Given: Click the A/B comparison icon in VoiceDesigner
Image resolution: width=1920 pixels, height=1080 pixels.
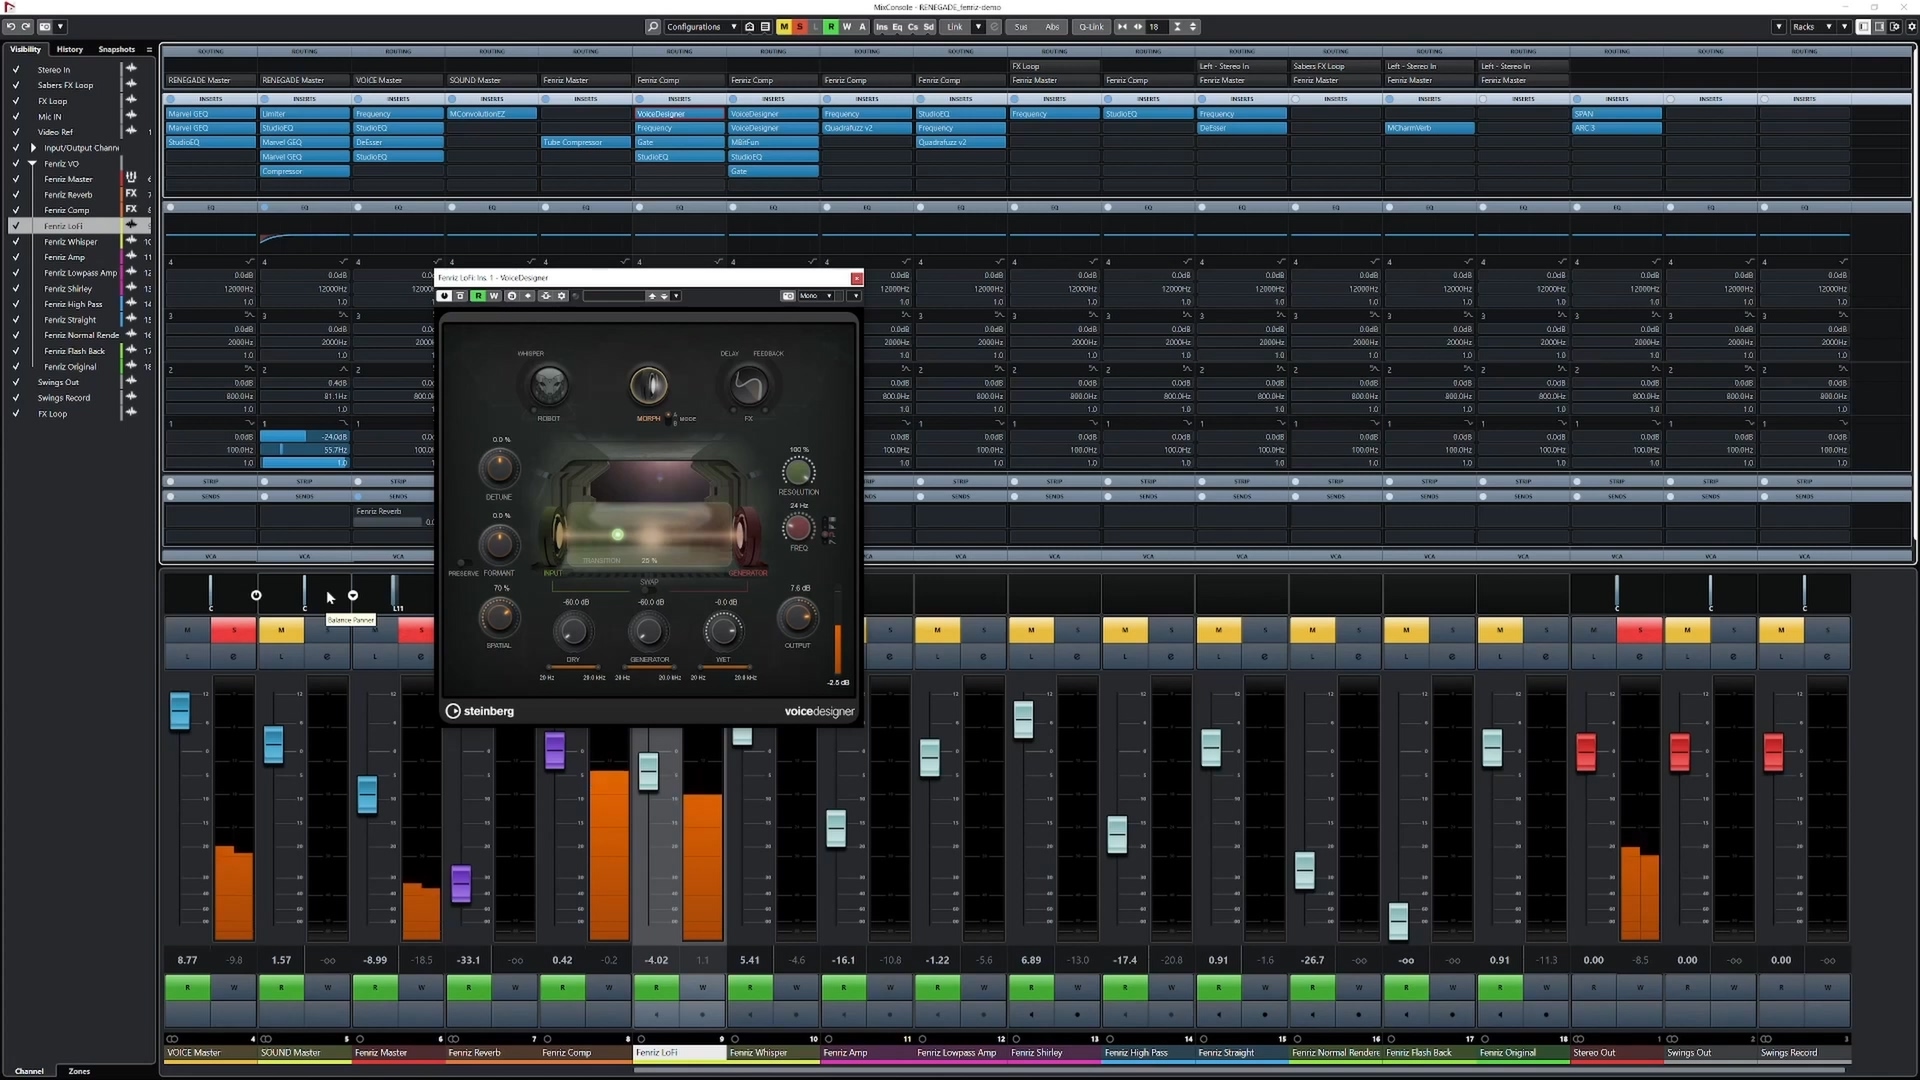Looking at the screenshot, I should [x=512, y=296].
